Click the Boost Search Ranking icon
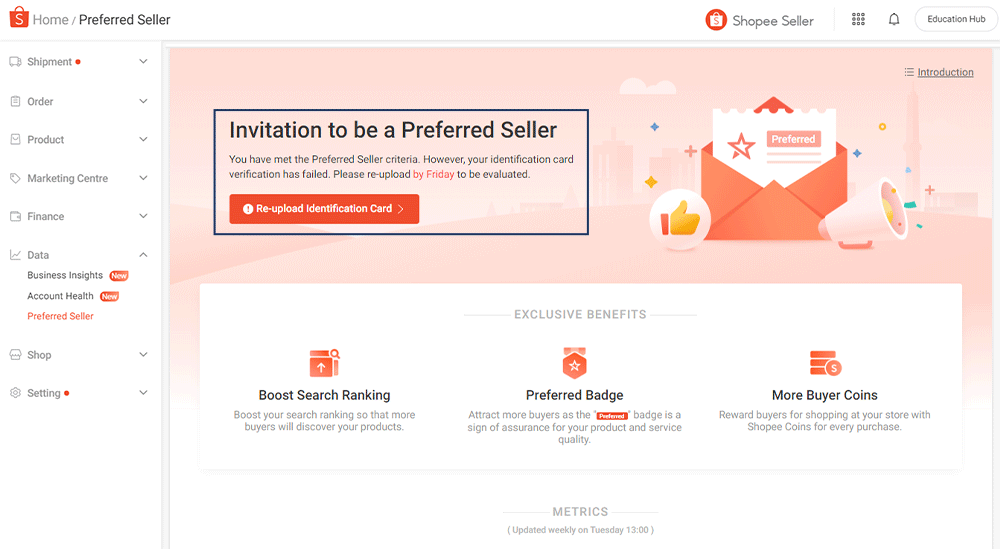Viewport: 1000px width, 549px height. pyautogui.click(x=325, y=363)
